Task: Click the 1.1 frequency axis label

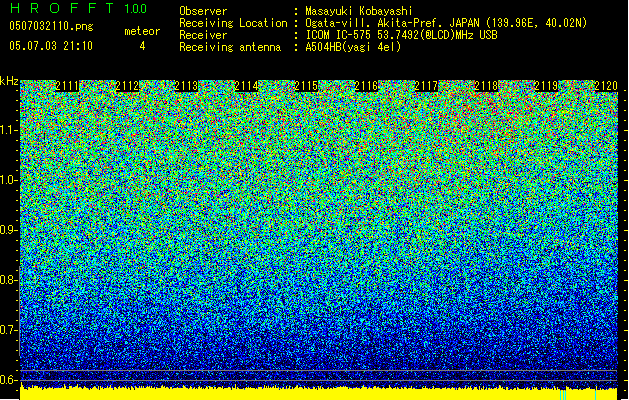Action: [9, 130]
